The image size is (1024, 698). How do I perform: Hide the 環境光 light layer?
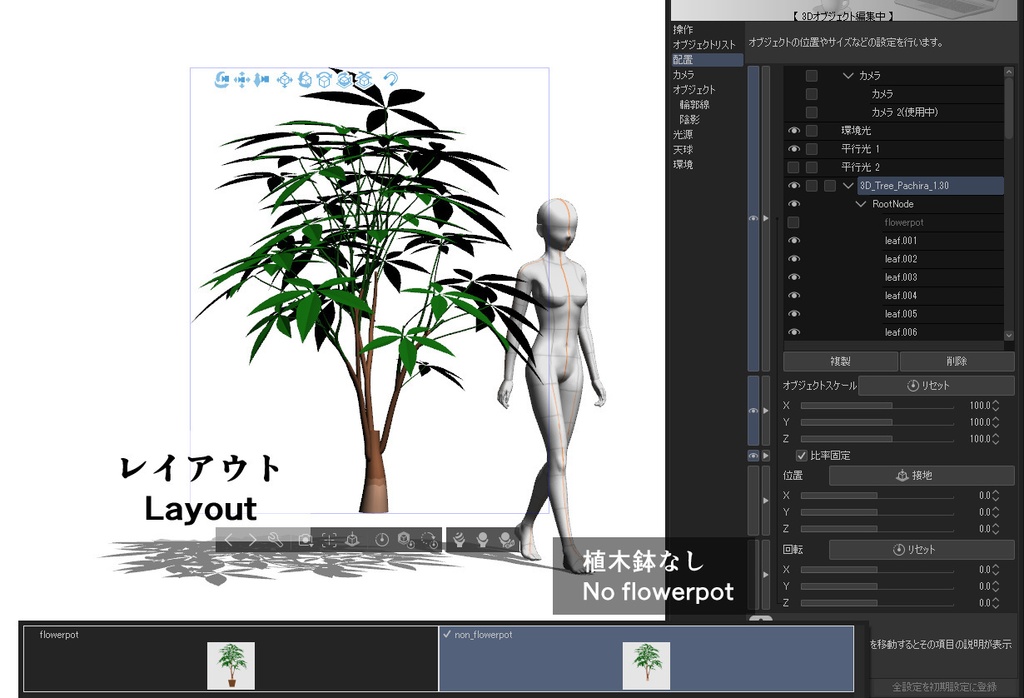(x=793, y=129)
